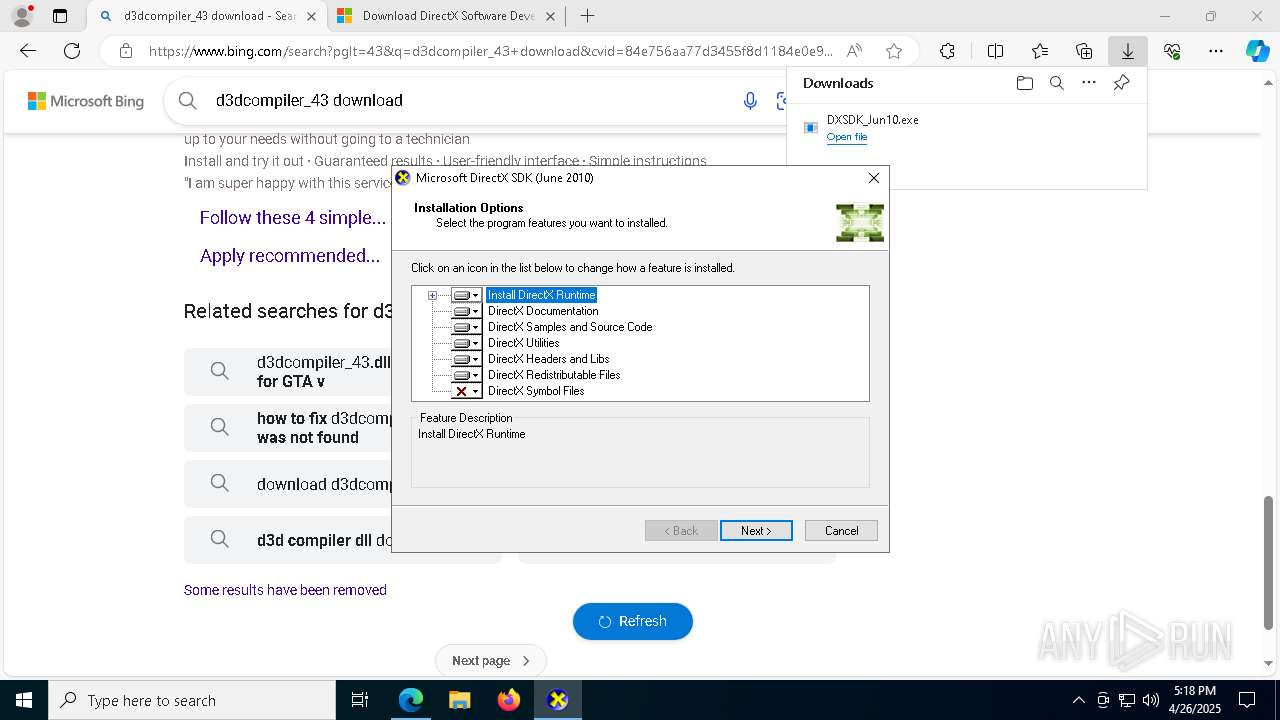Select DirectX Symbol Files row
The width and height of the screenshot is (1280, 720).
(536, 391)
